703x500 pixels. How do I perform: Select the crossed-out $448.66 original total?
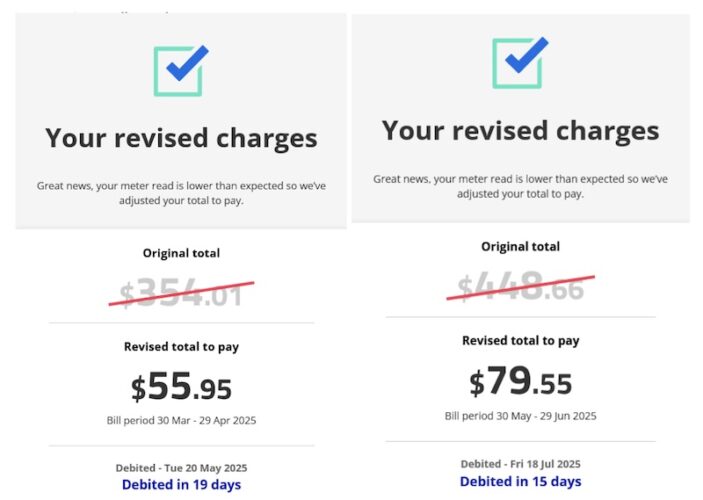(x=520, y=285)
